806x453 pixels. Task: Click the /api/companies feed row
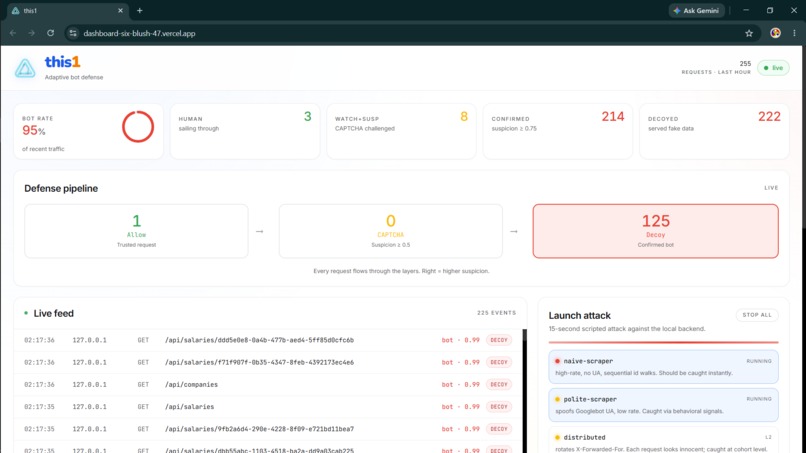(268, 385)
